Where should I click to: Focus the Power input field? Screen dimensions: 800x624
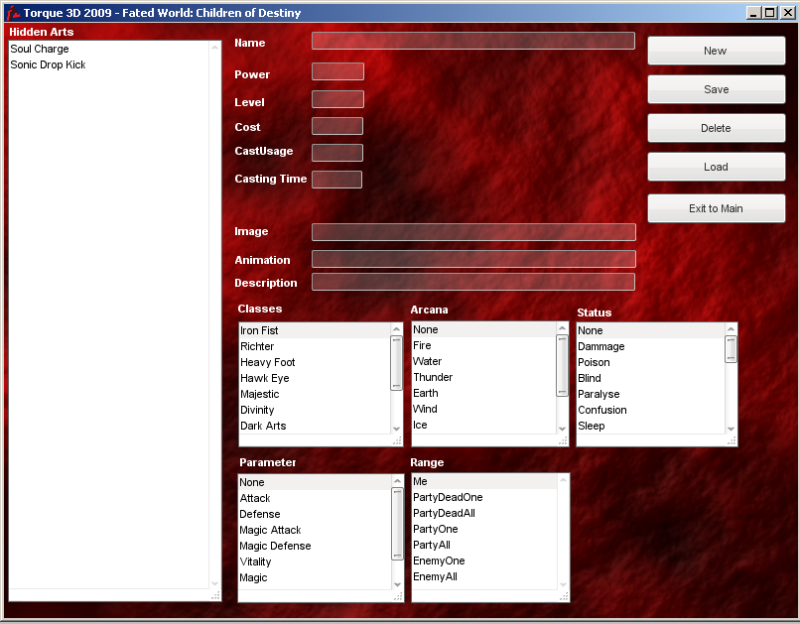tap(337, 72)
